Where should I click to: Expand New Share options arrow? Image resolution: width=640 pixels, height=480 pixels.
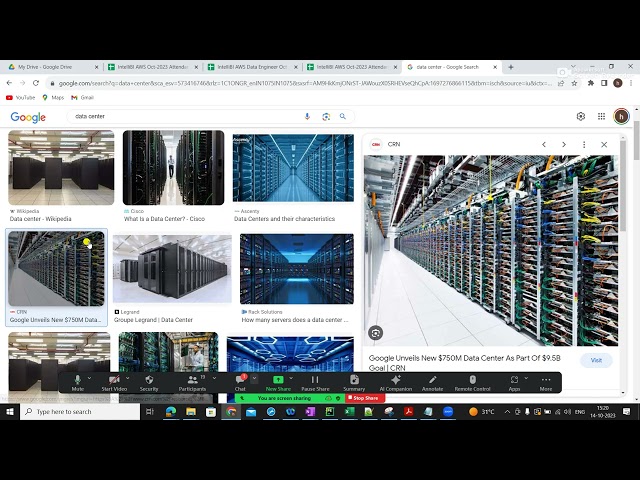tap(291, 378)
